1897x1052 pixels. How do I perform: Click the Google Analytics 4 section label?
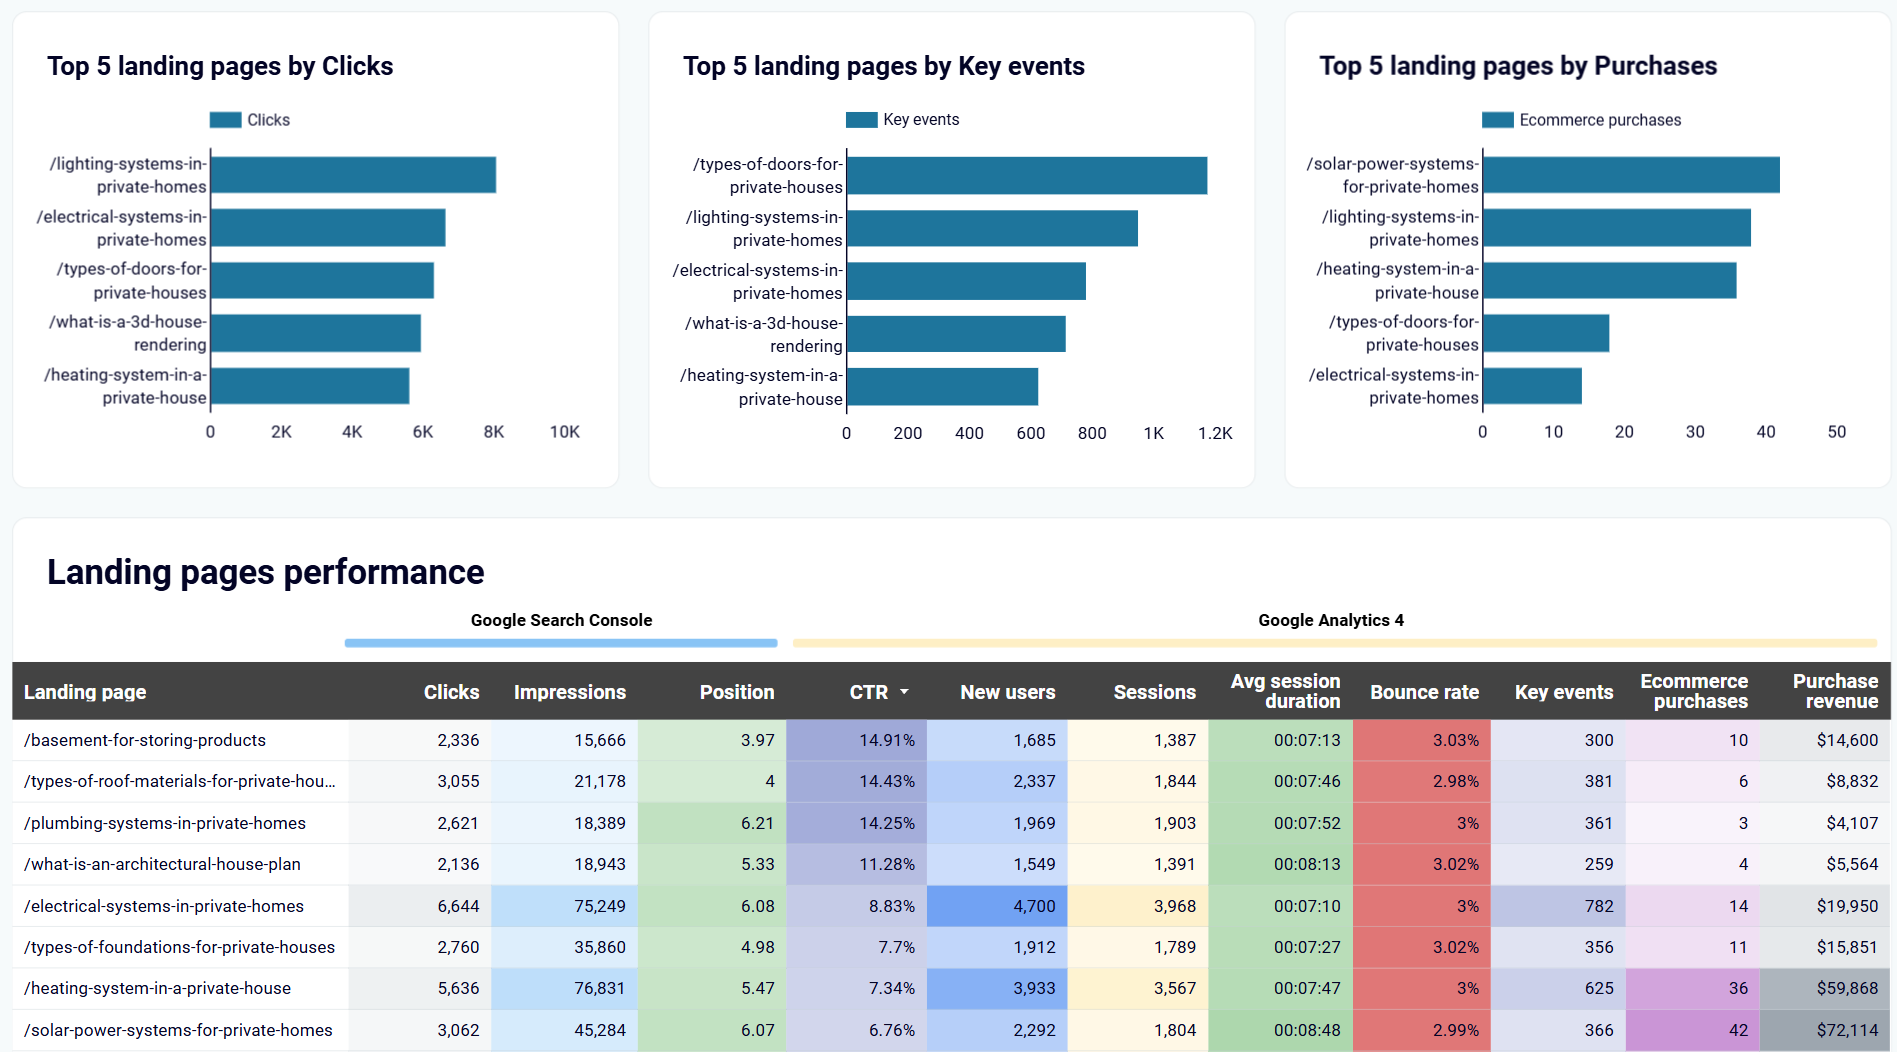point(1331,620)
